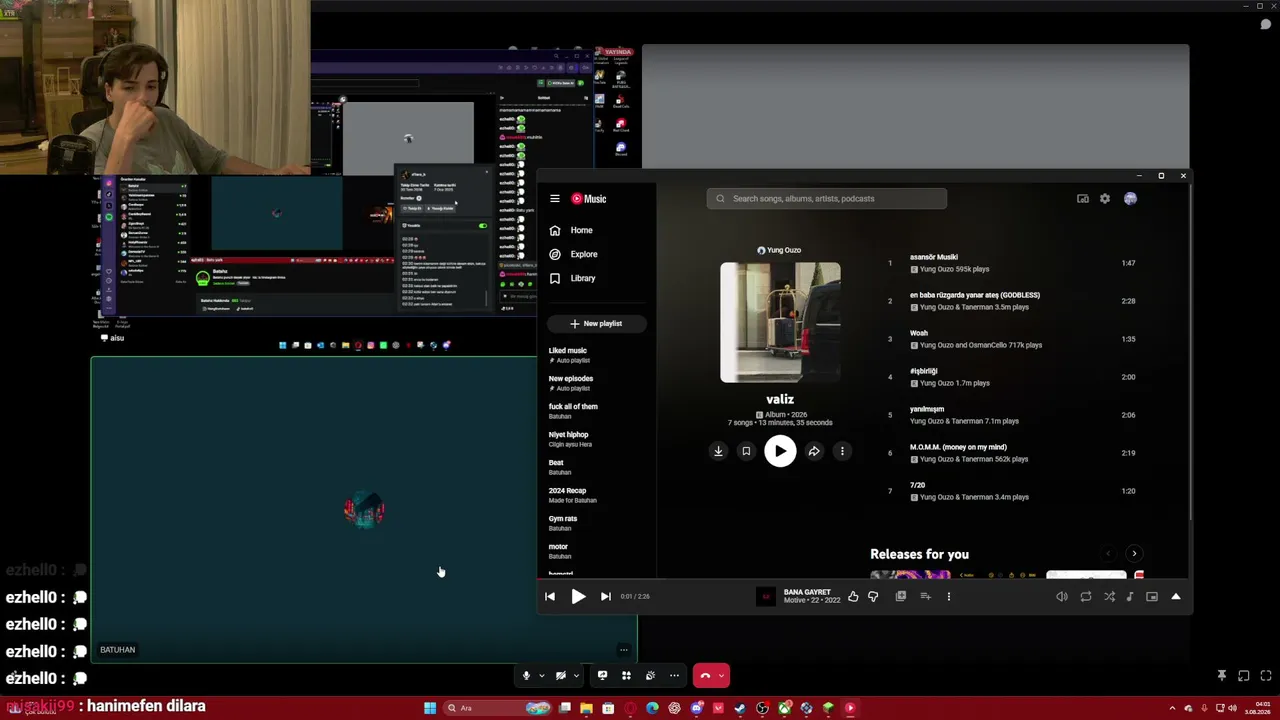Expand the now-playing page arrow
Viewport: 1280px width, 720px height.
pyautogui.click(x=1176, y=597)
